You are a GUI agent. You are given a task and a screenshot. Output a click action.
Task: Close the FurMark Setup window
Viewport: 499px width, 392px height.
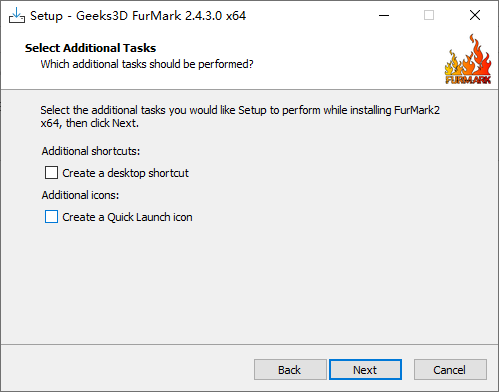pyautogui.click(x=475, y=15)
